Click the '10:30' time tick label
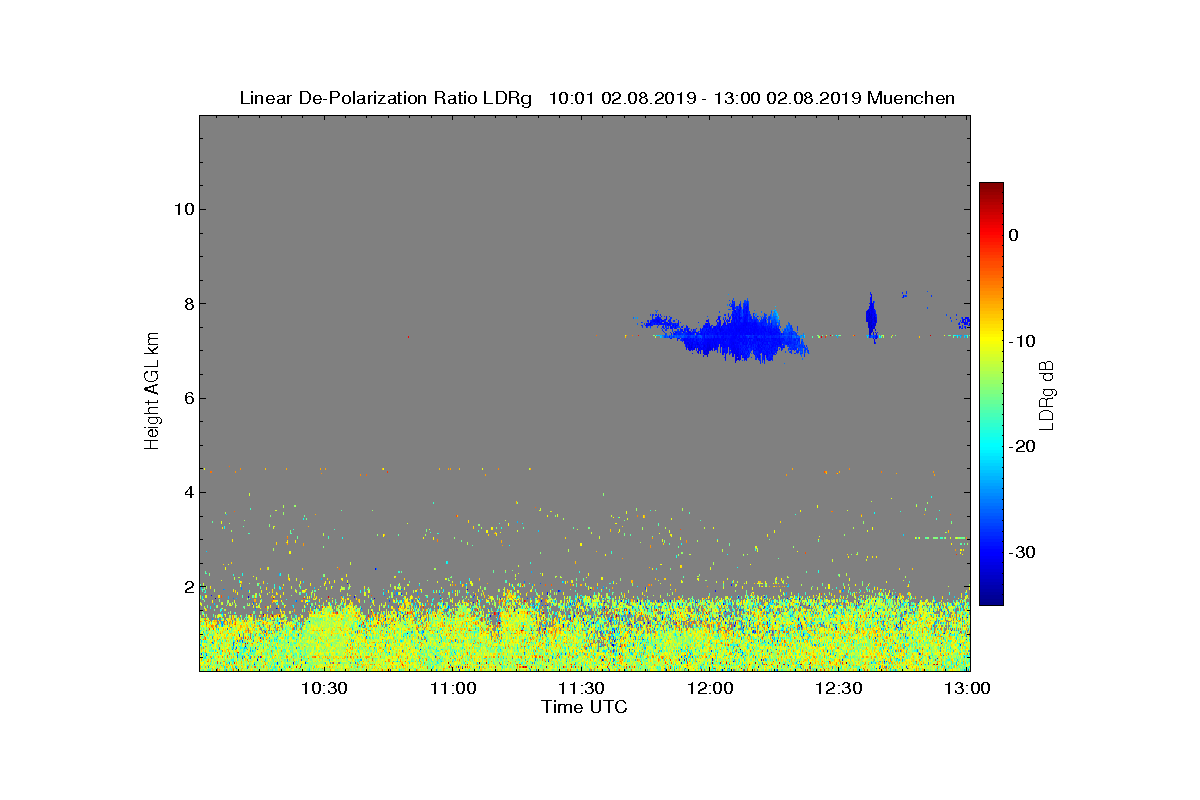Image resolution: width=1200 pixels, height=800 pixels. tap(324, 688)
